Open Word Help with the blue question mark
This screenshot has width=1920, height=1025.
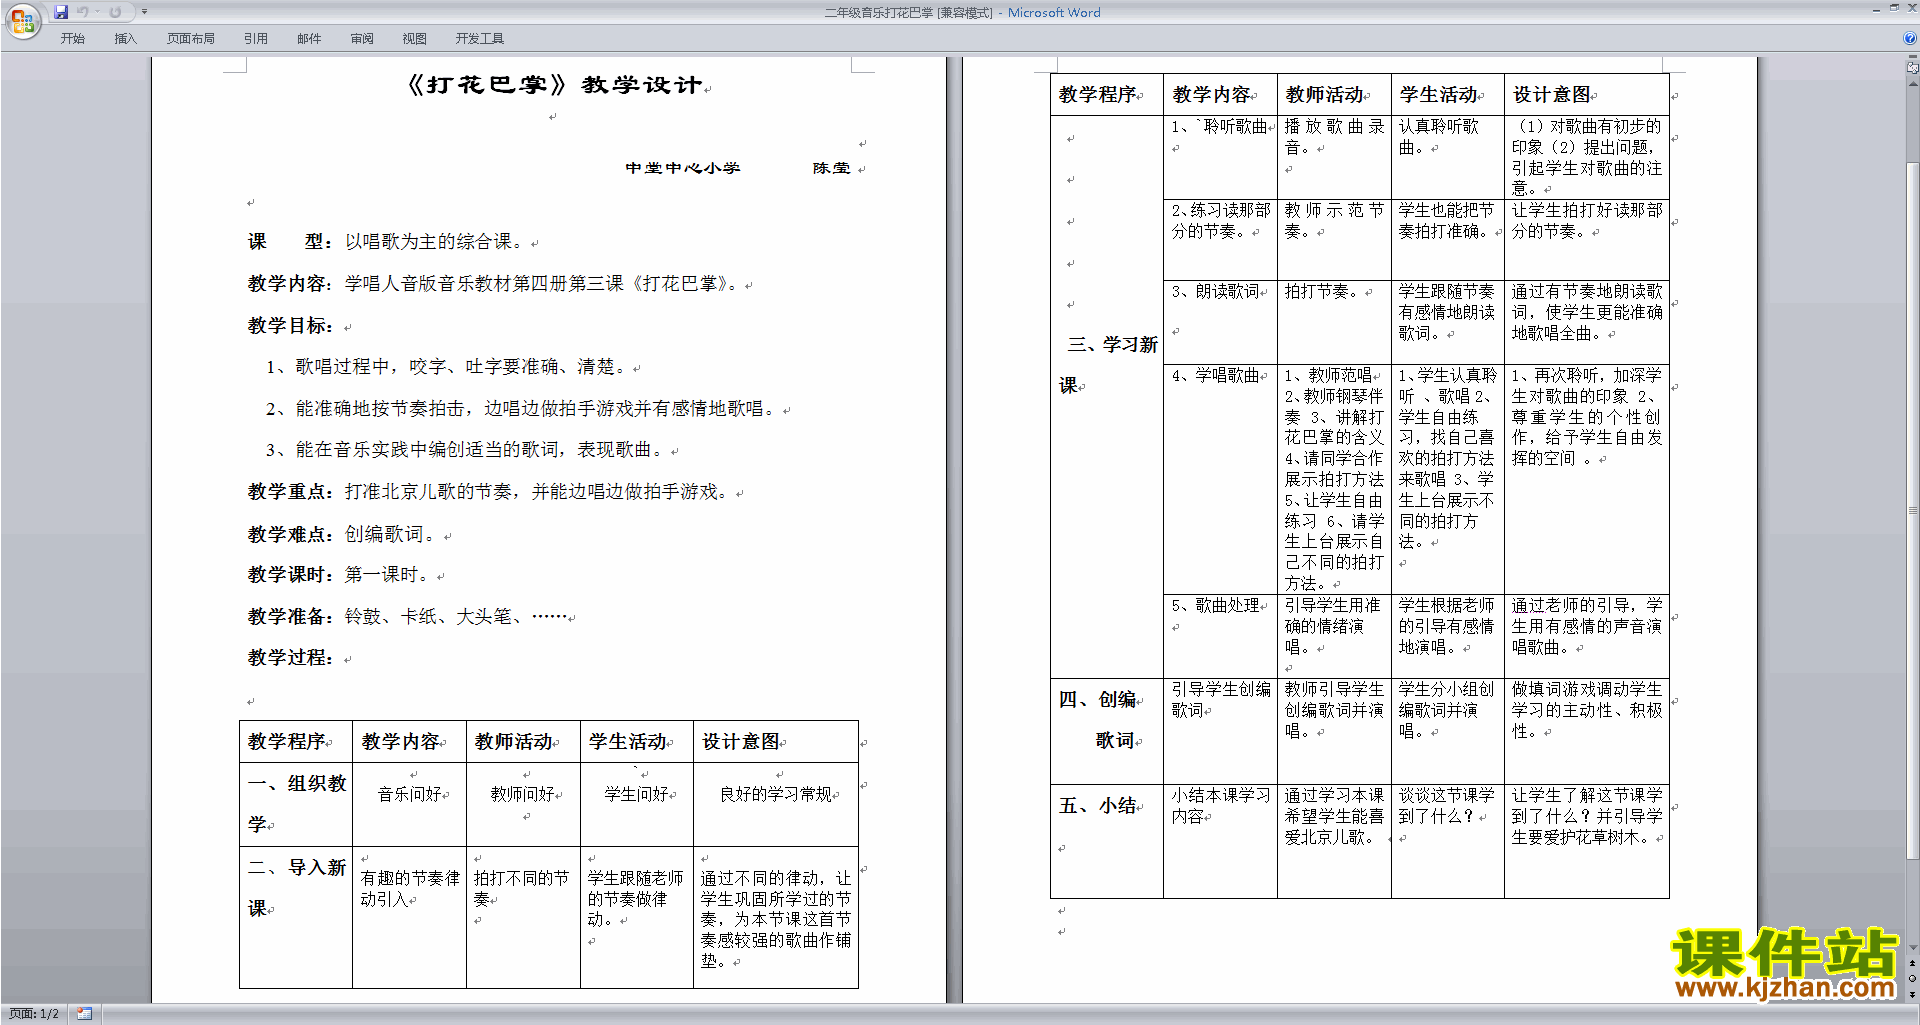point(1910,39)
